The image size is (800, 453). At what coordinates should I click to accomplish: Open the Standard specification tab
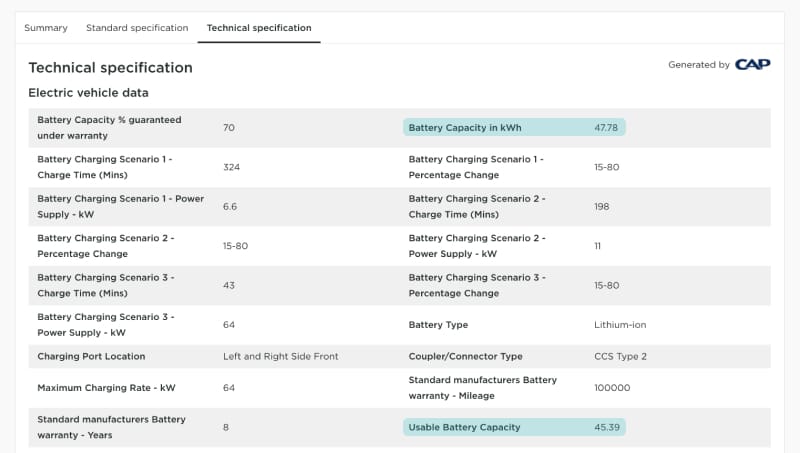coord(137,28)
